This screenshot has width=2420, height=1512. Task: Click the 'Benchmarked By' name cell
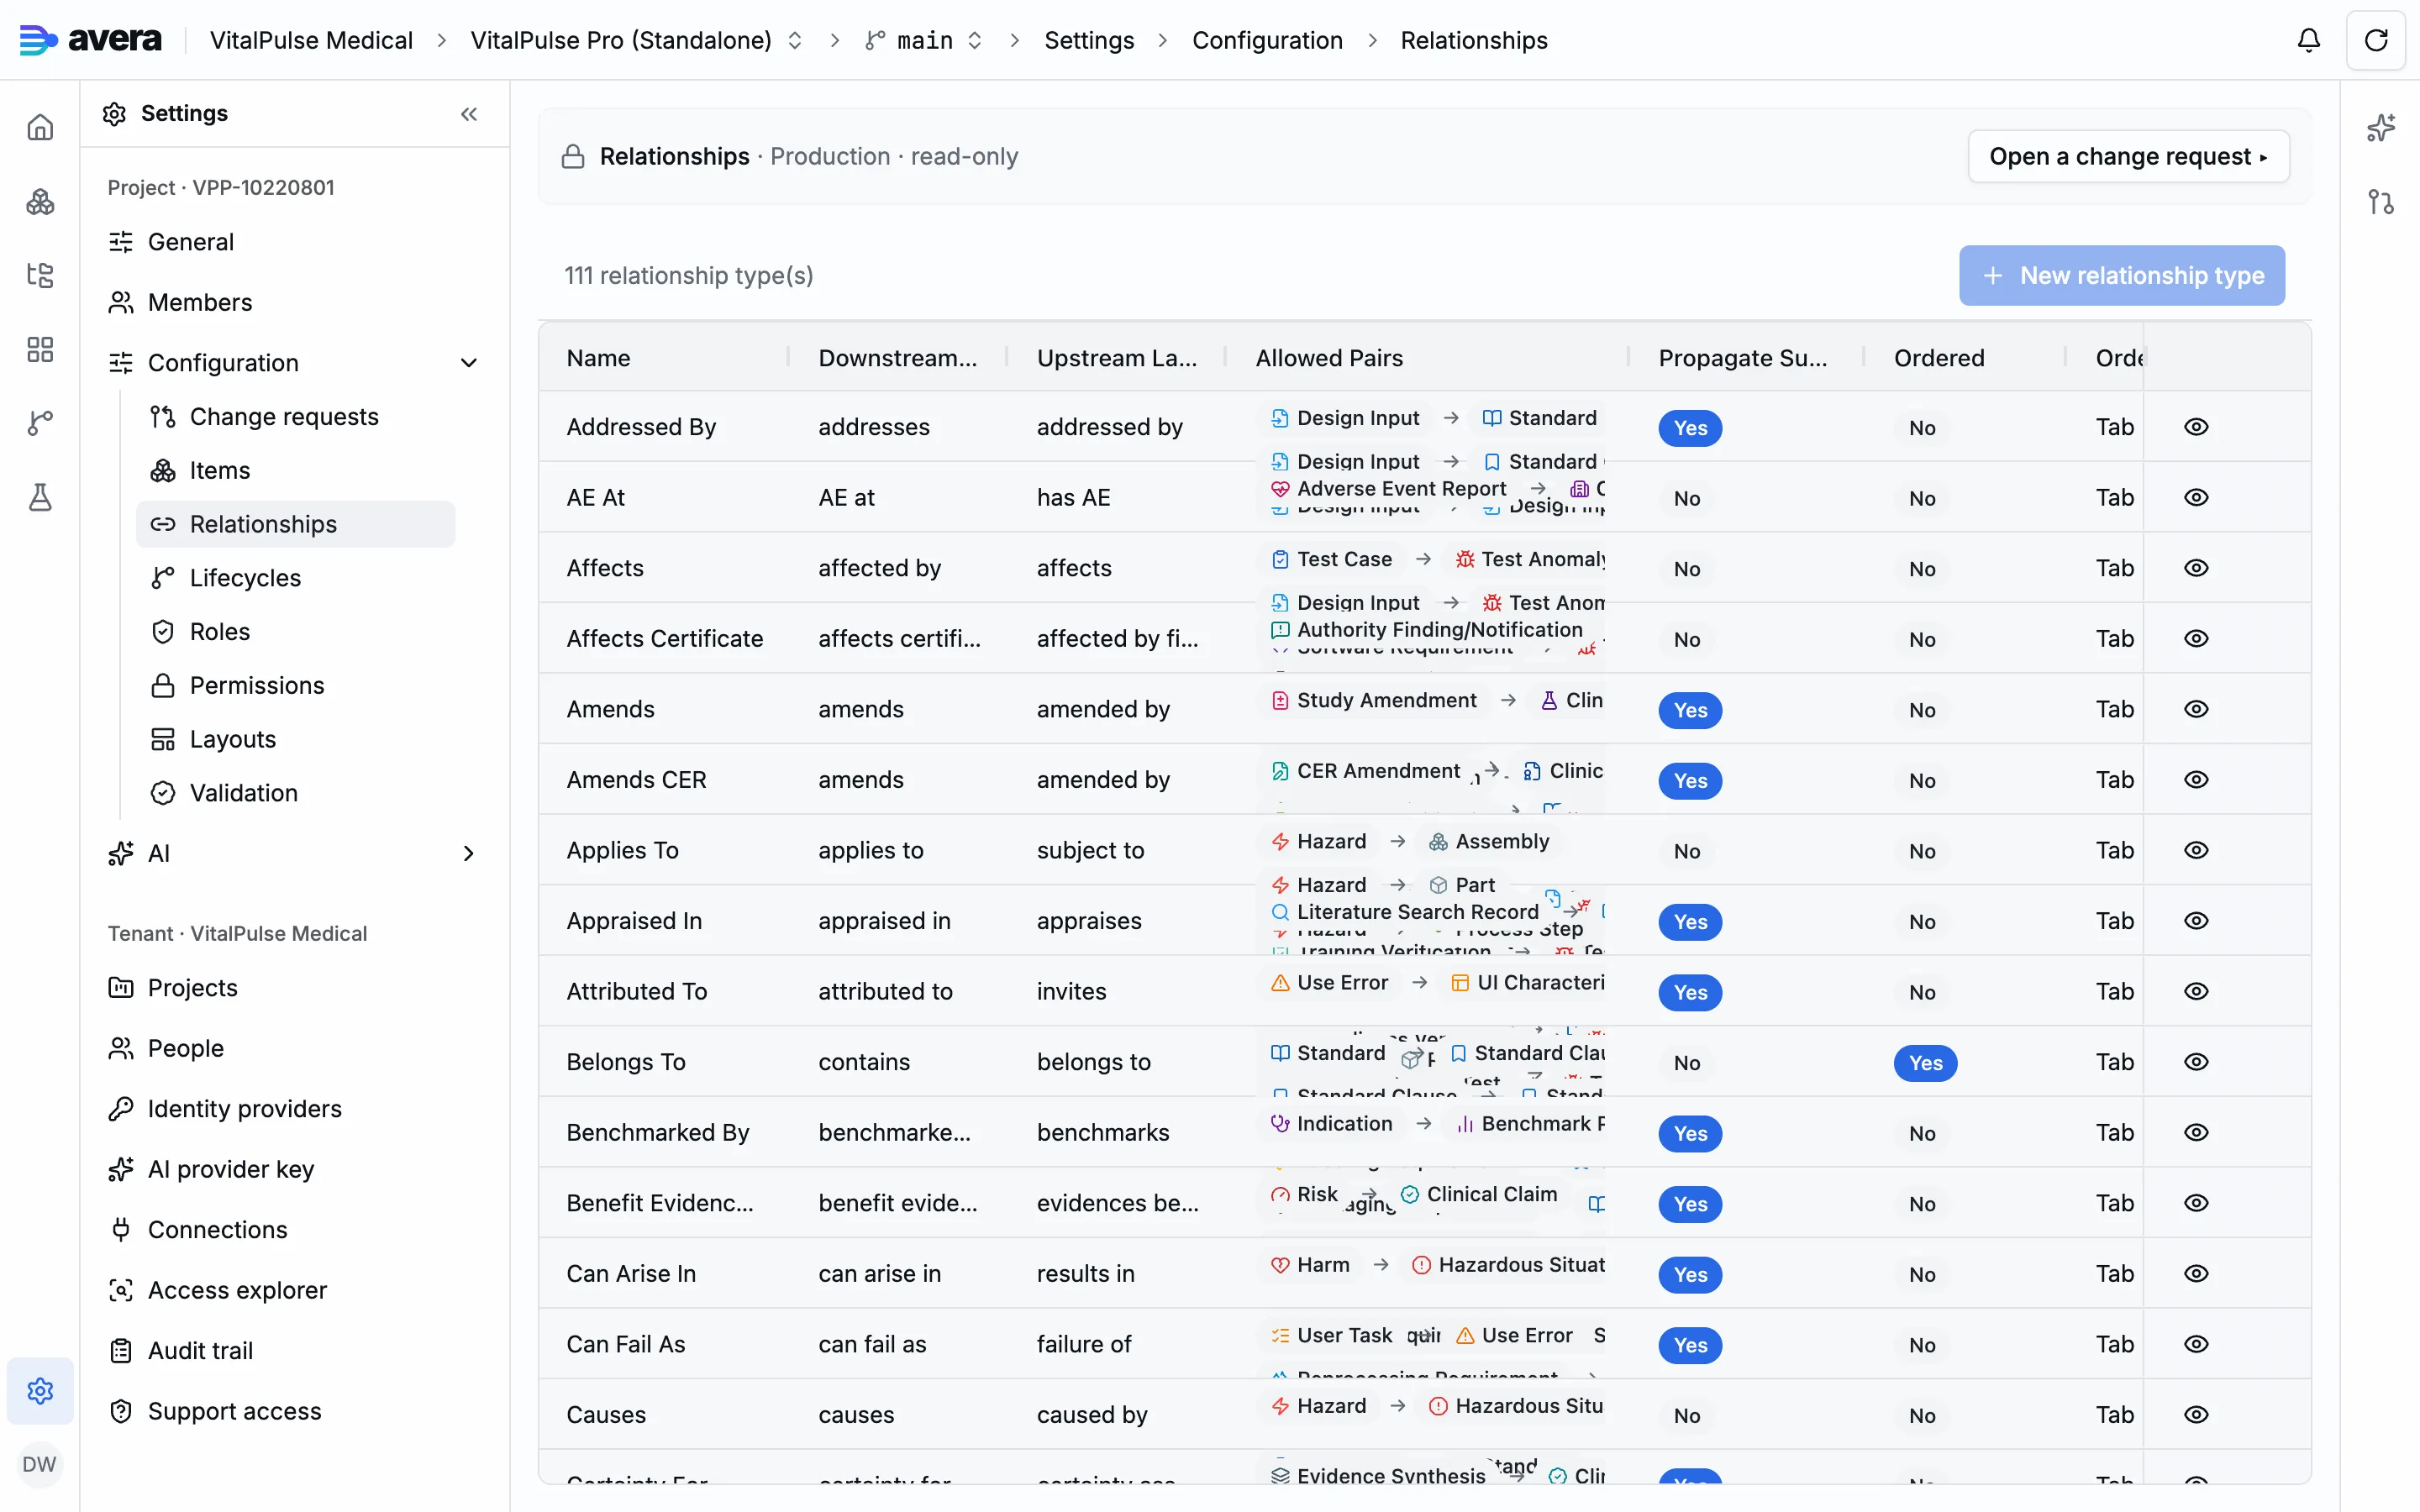coord(657,1132)
